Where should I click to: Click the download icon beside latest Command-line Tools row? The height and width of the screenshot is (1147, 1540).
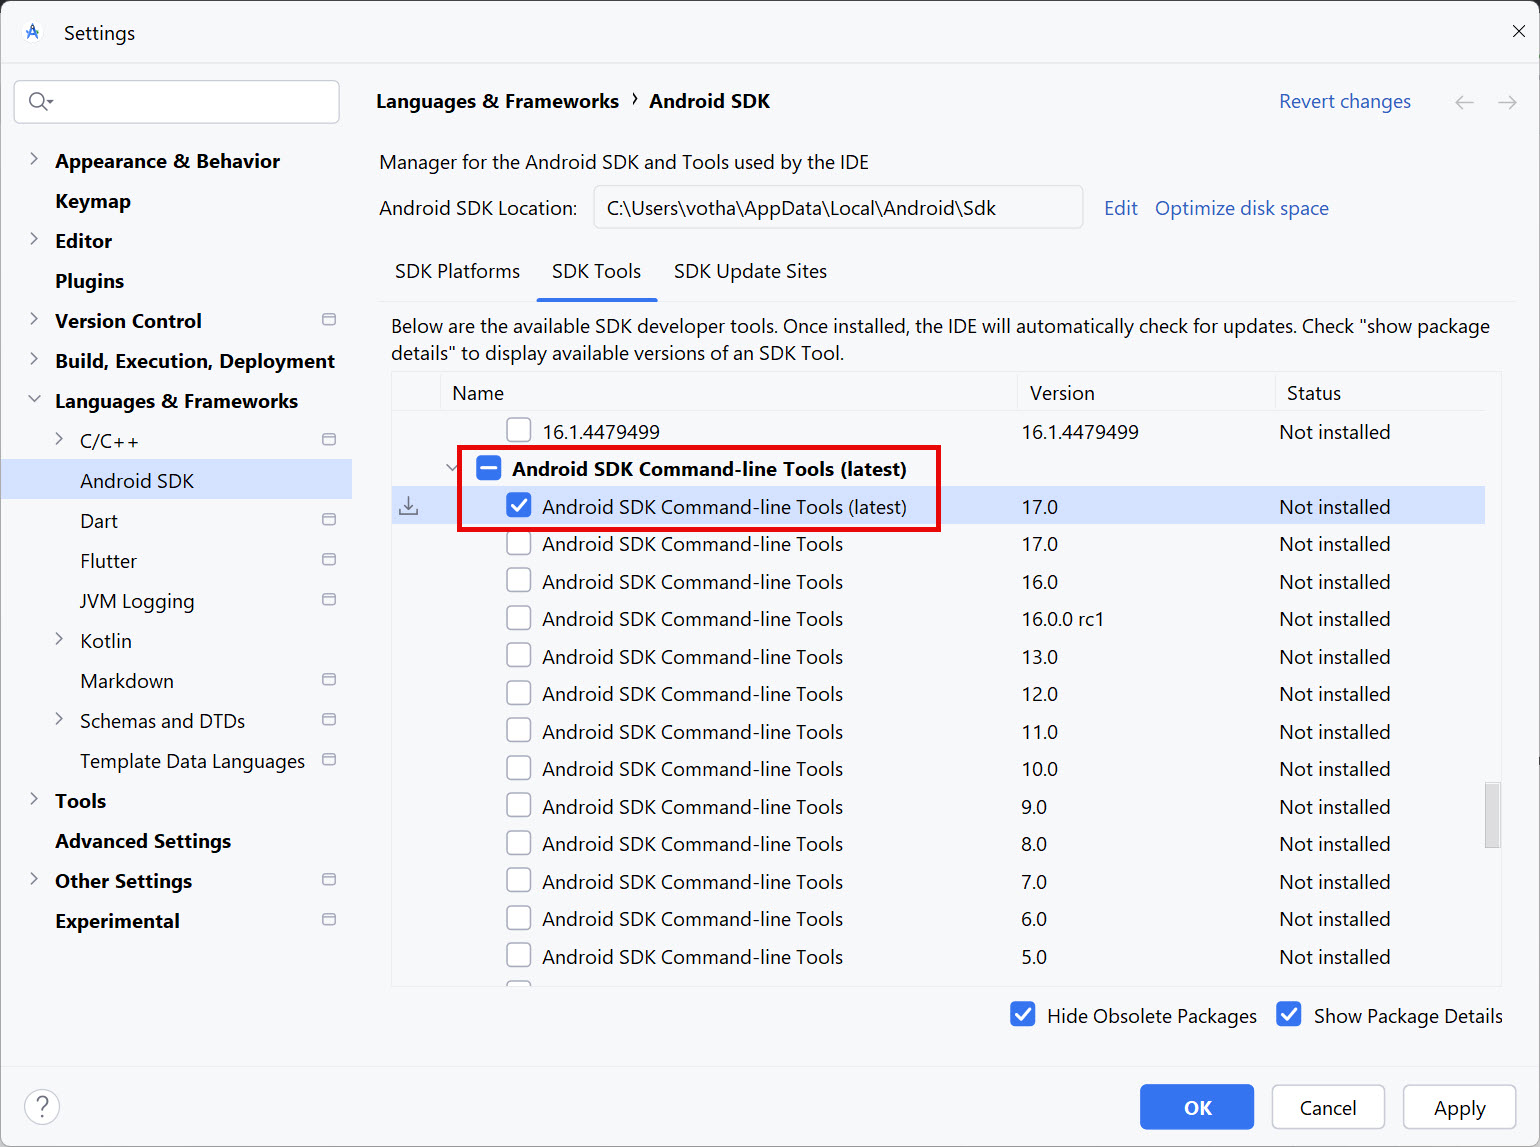(408, 506)
